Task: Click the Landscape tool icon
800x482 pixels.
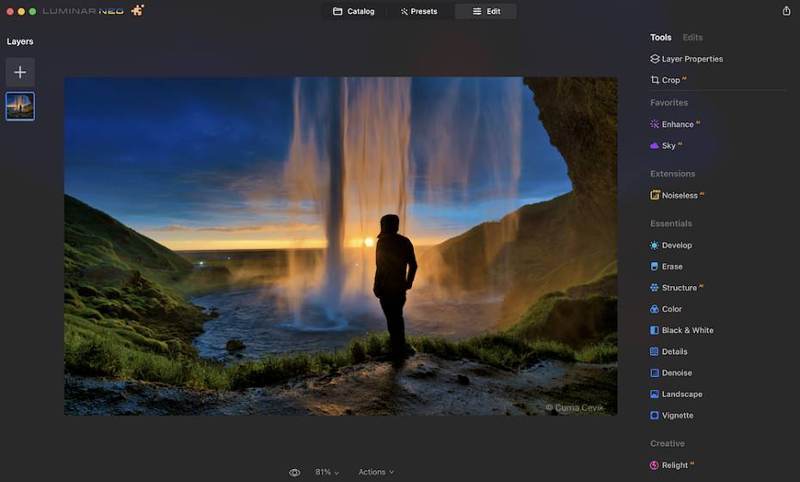Action: pyautogui.click(x=655, y=394)
